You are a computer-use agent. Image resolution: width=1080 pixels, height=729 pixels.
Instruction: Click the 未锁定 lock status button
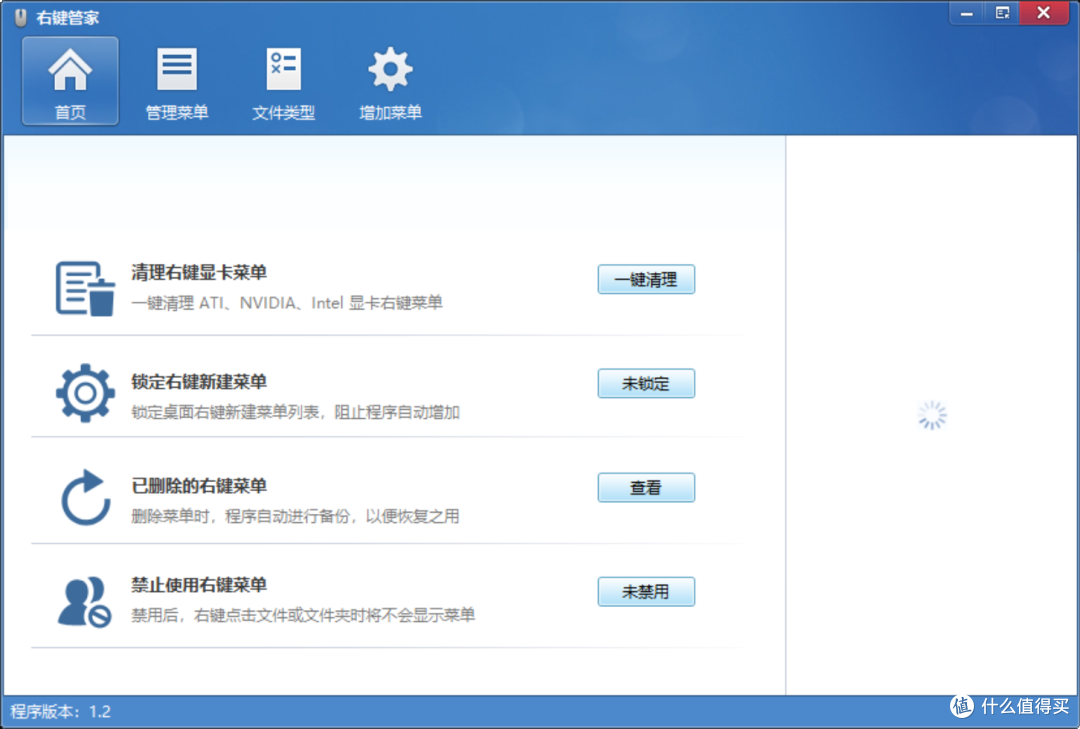646,384
